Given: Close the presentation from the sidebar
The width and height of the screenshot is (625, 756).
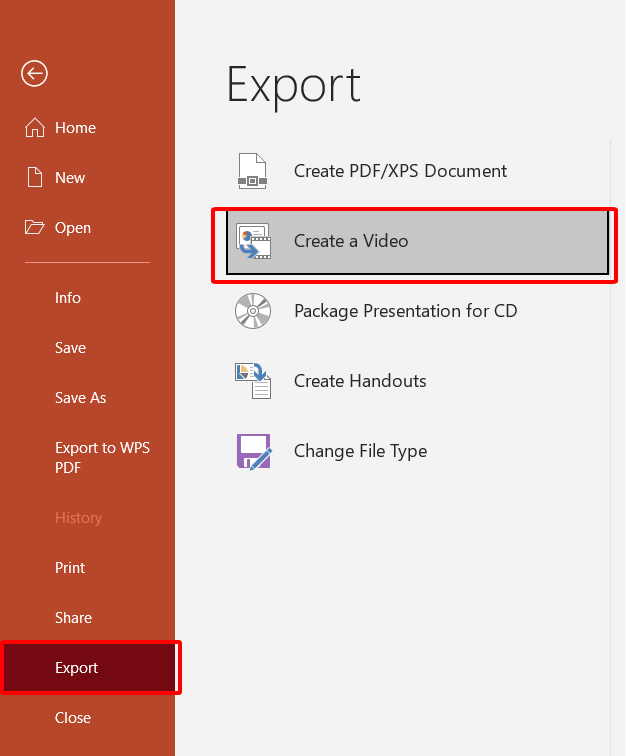Looking at the screenshot, I should coord(73,718).
